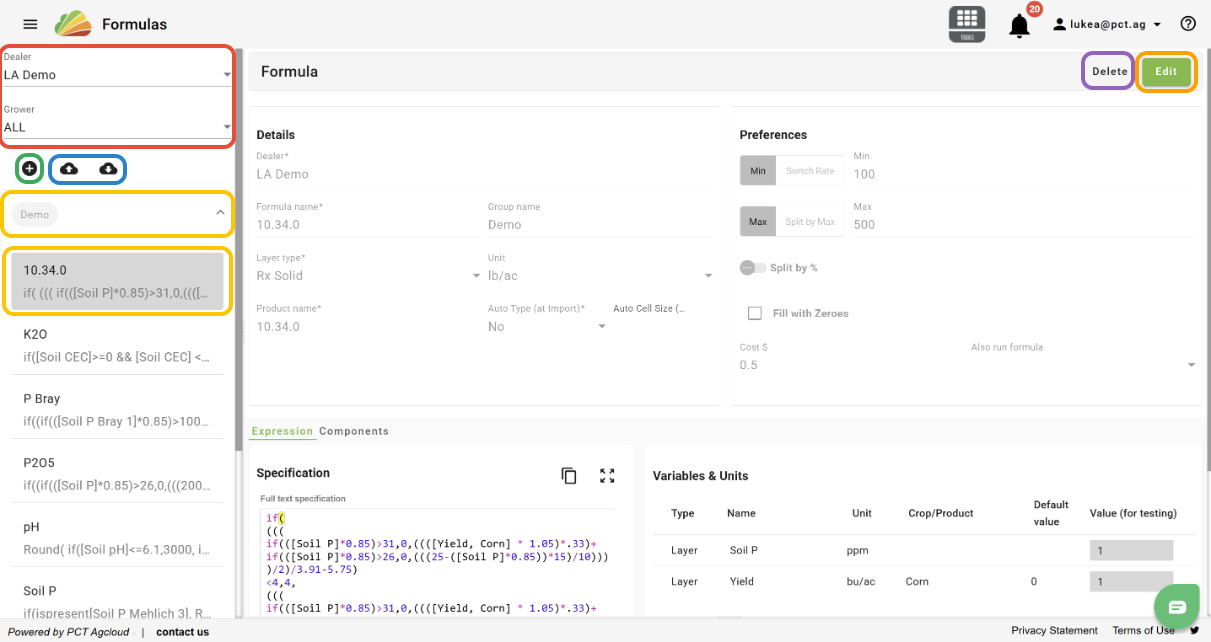The height and width of the screenshot is (642, 1211).
Task: Open the Dealer dropdown
Action: pyautogui.click(x=118, y=74)
